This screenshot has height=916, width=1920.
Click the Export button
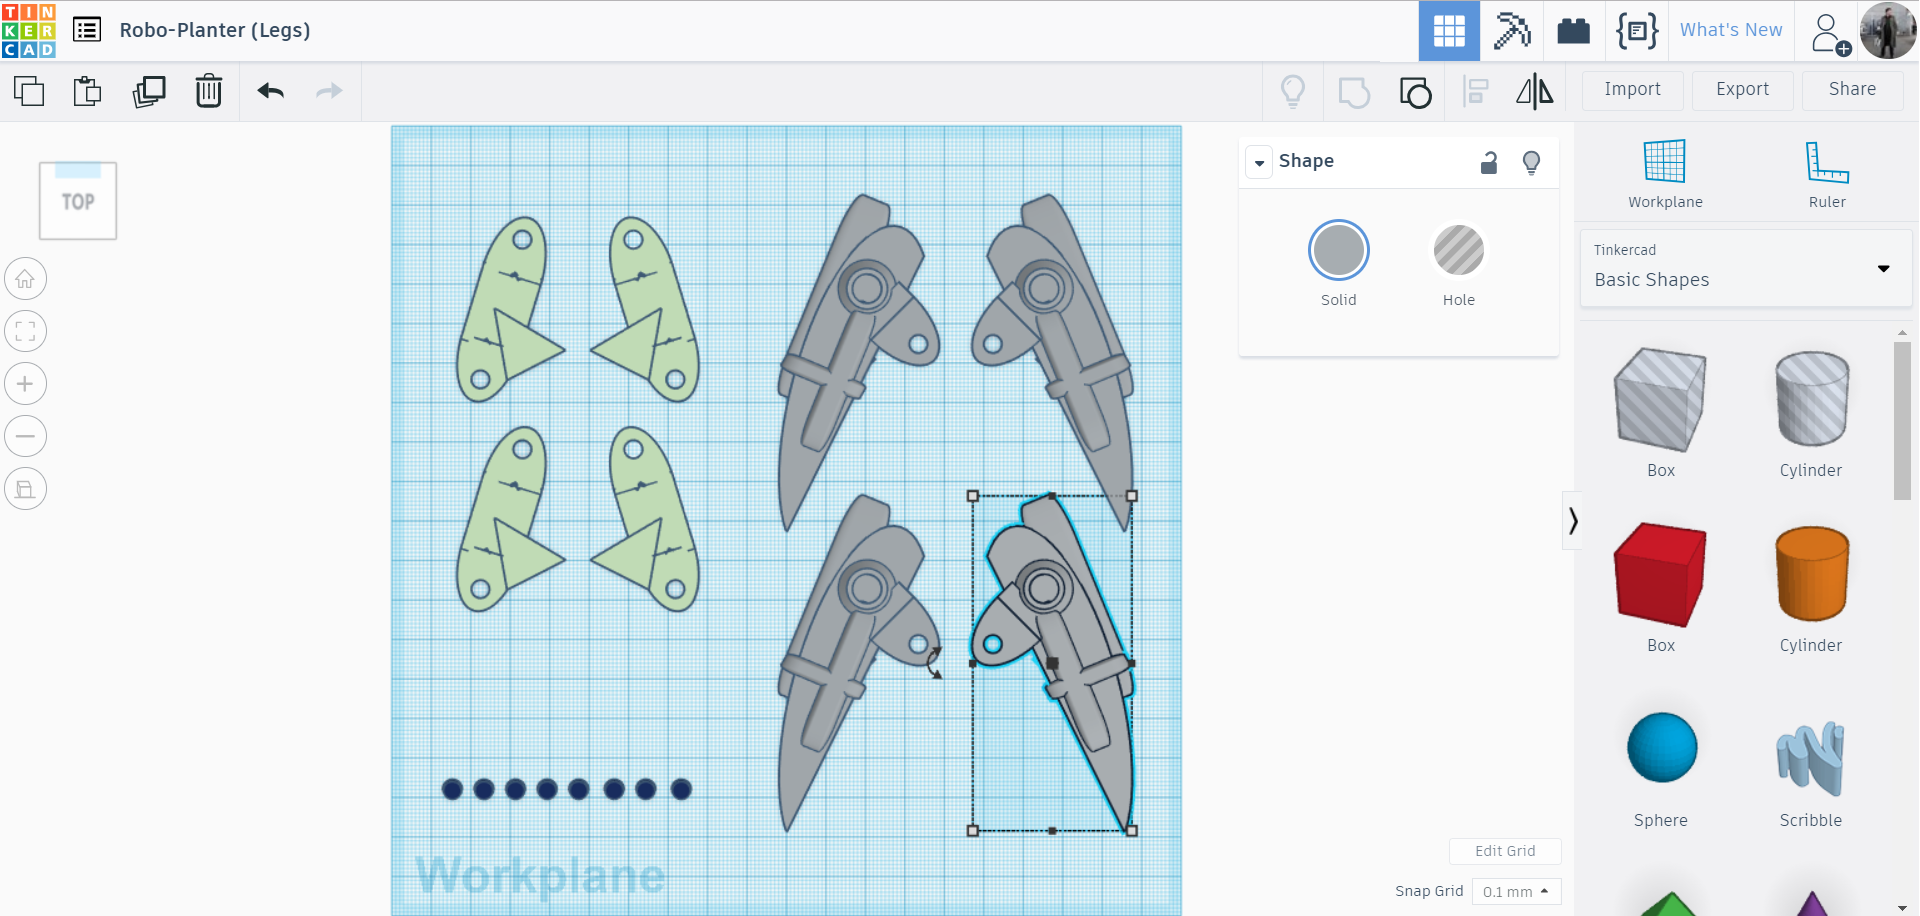point(1743,90)
